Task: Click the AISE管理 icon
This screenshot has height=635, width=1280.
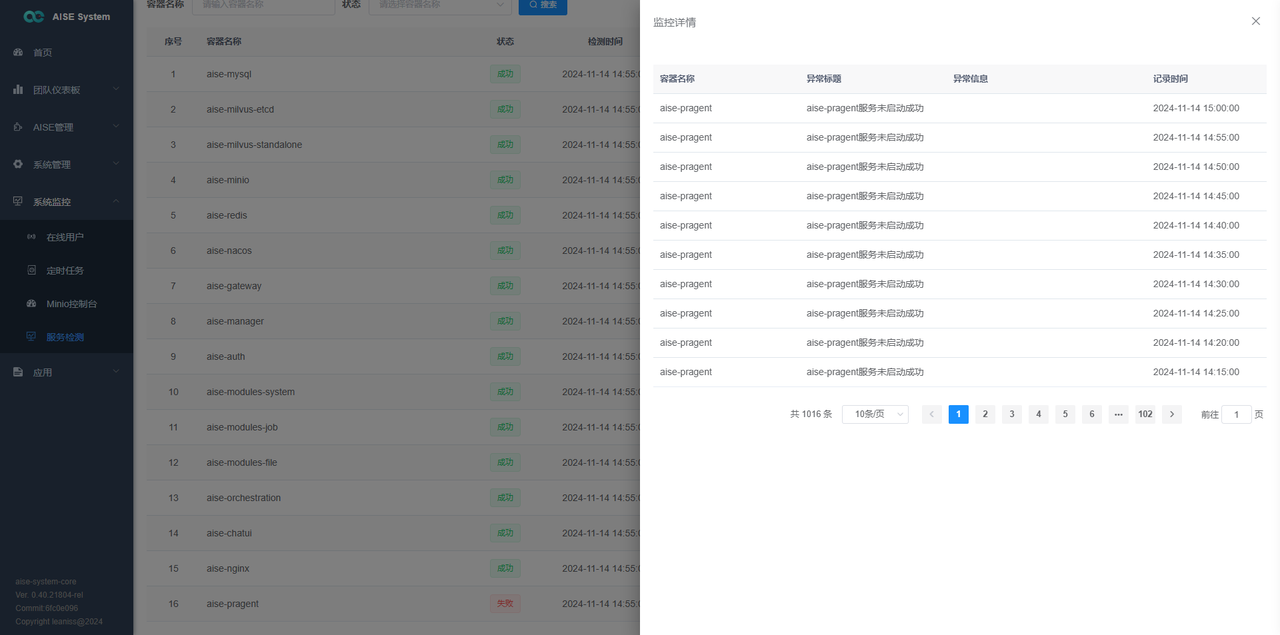Action: [18, 127]
